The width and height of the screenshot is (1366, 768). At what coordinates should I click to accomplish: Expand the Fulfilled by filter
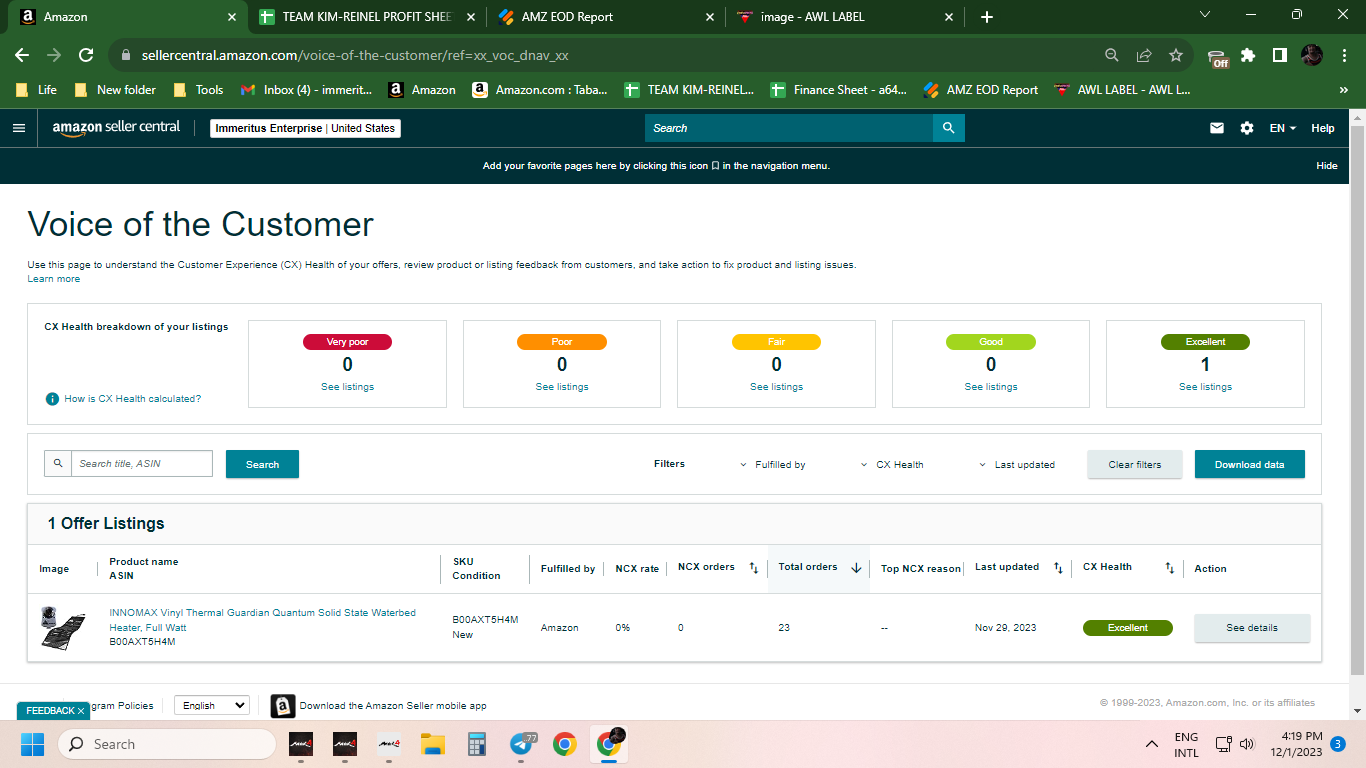click(773, 465)
